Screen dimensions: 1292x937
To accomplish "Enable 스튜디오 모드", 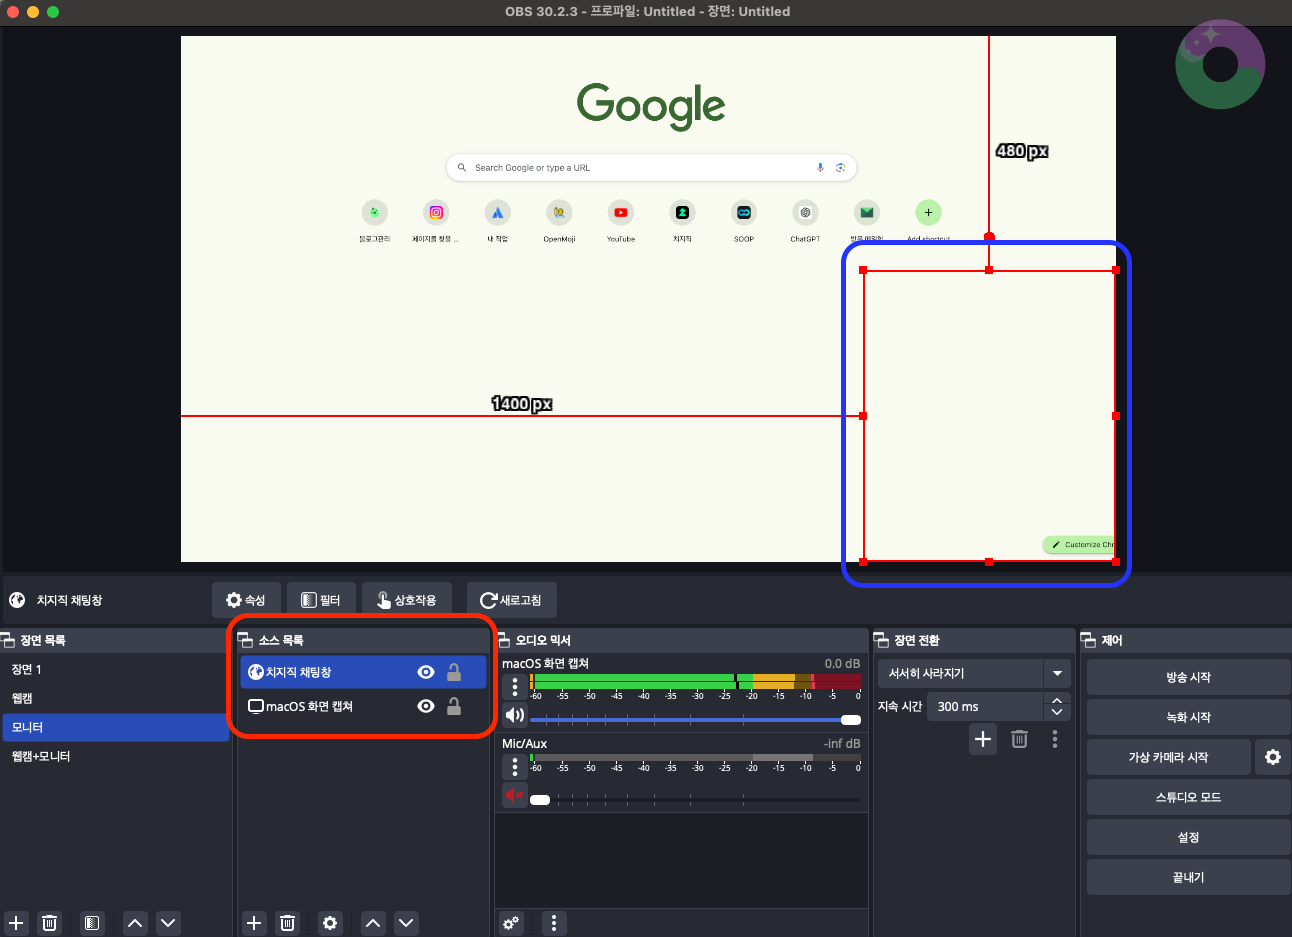I will (x=1188, y=797).
